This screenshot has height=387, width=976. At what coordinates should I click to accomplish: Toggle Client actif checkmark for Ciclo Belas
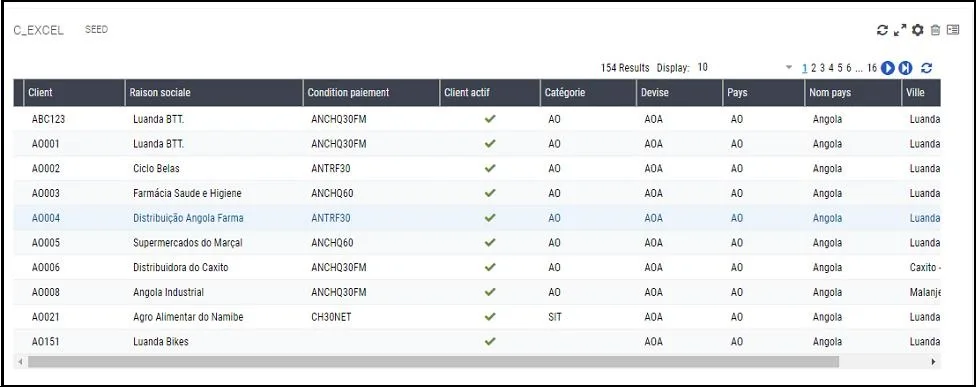tap(490, 168)
